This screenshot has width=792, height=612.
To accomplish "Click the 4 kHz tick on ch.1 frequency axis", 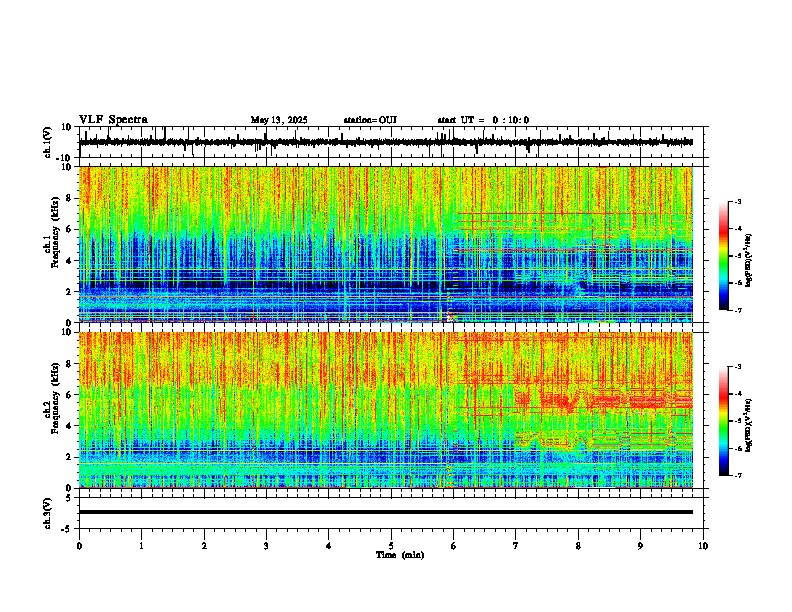I will [x=69, y=261].
